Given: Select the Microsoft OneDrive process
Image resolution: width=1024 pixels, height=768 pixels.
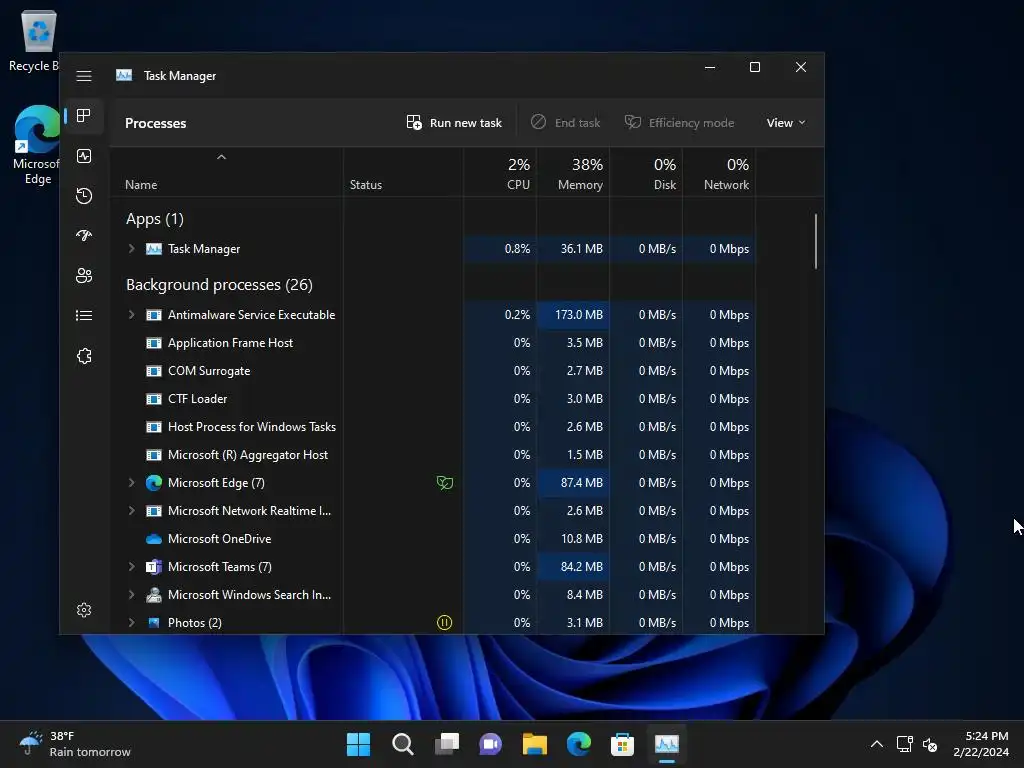Looking at the screenshot, I should click(434, 539).
